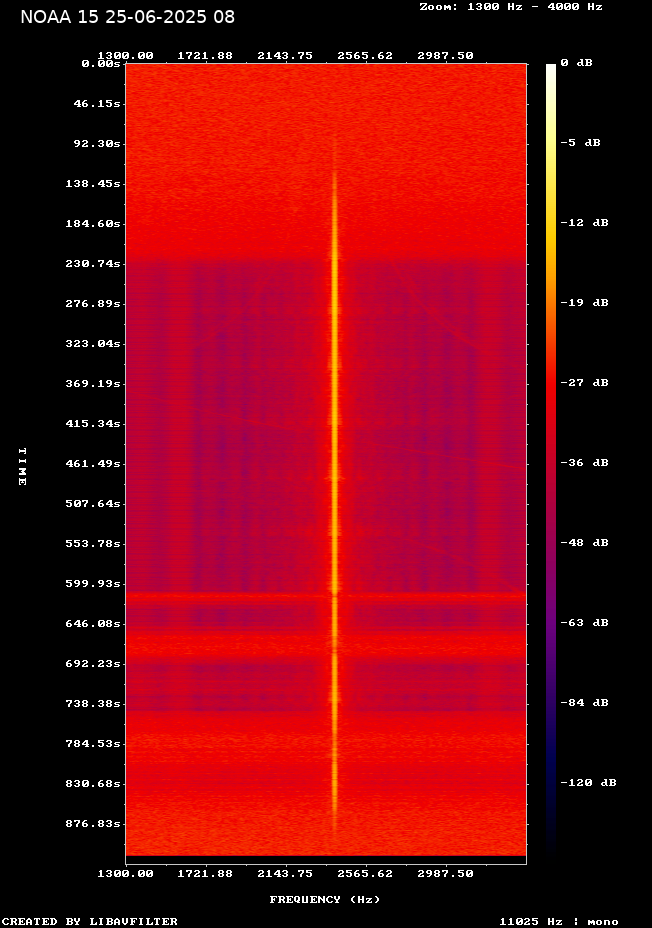Screen dimensions: 652x928
Task: Click the bottom axis label 2565.62
Action: pyautogui.click(x=365, y=874)
